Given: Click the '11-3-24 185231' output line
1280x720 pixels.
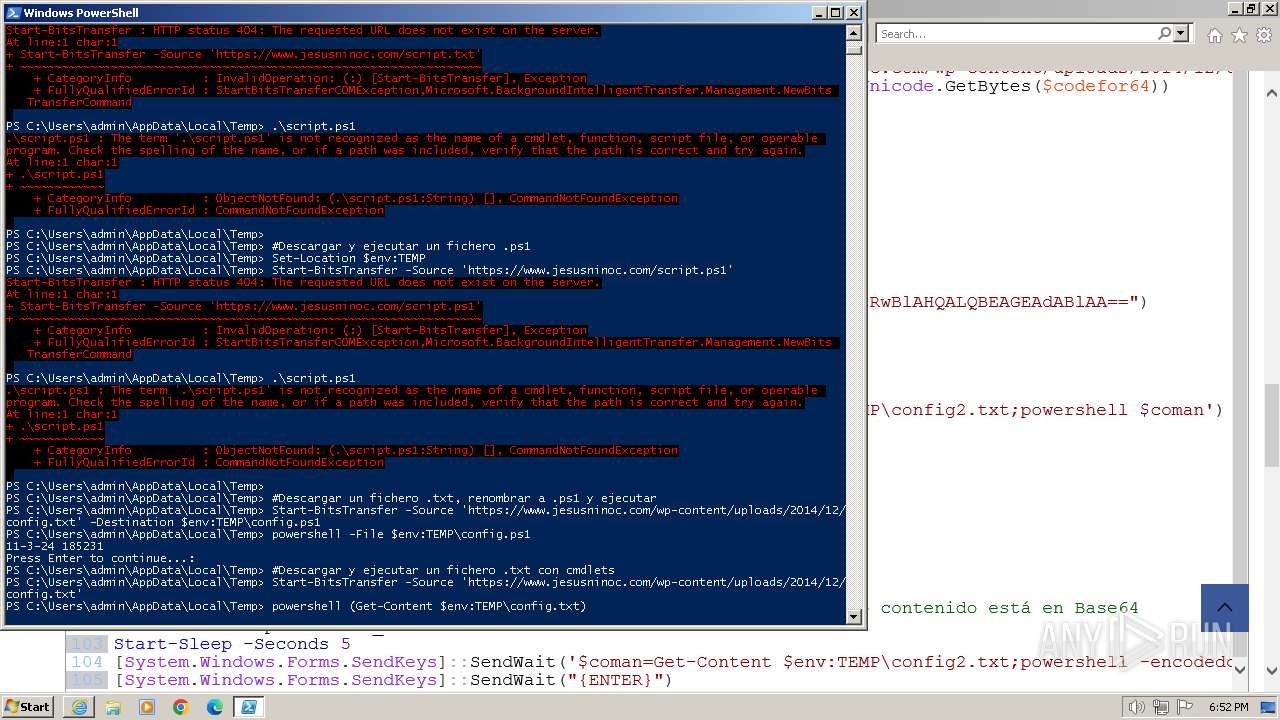Looking at the screenshot, I should click(x=54, y=546).
